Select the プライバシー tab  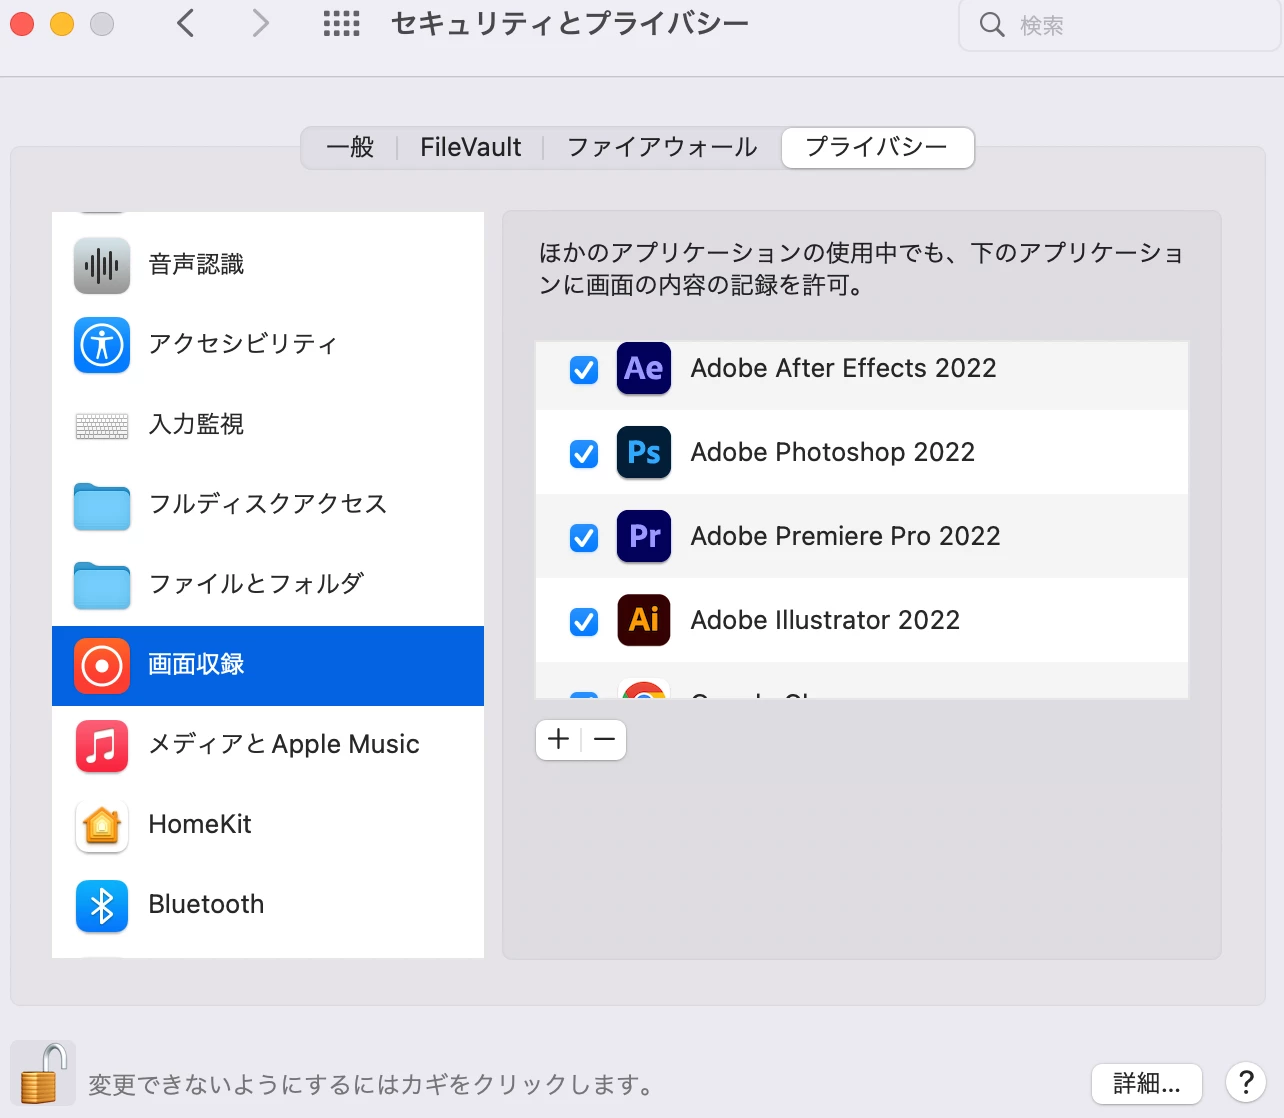click(x=877, y=148)
